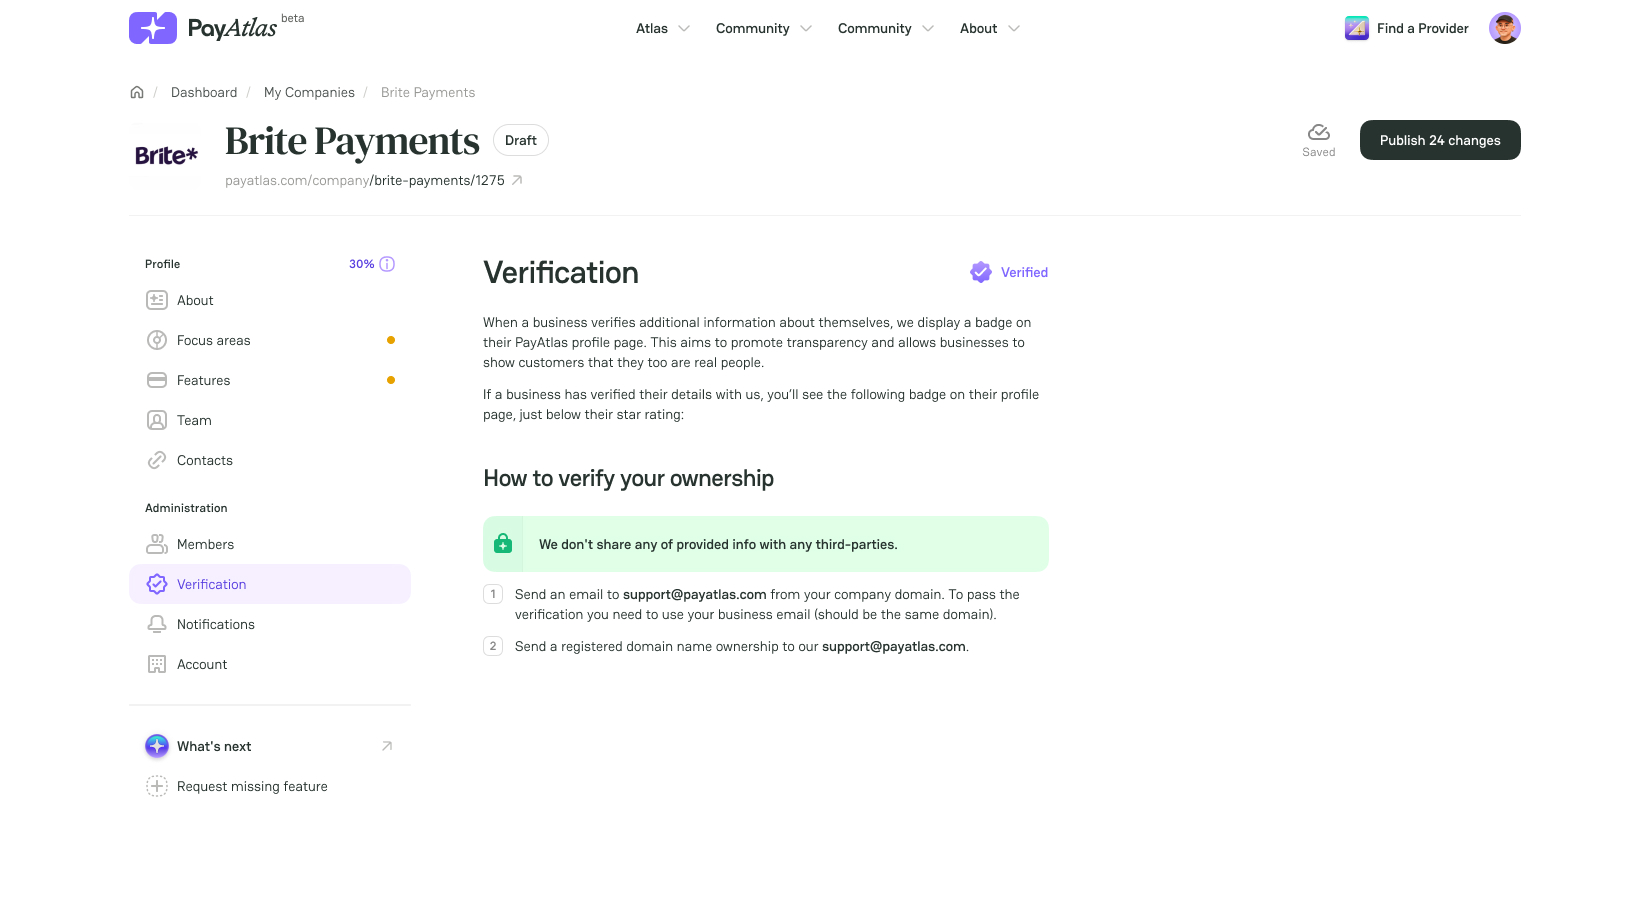Select the Members sidebar item
The height and width of the screenshot is (900, 1650).
(270, 544)
